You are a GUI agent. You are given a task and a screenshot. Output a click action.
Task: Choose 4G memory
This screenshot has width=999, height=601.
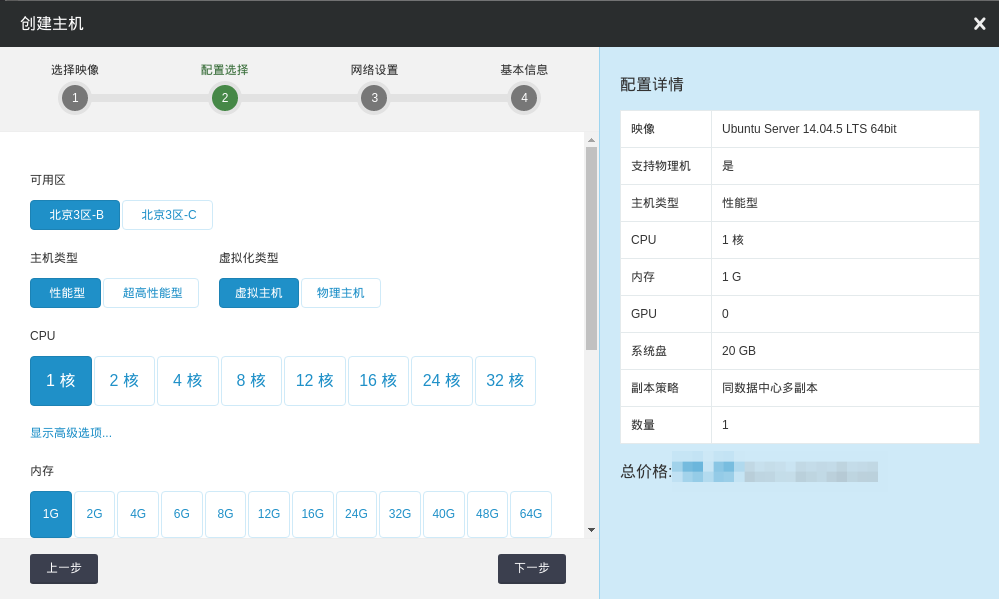click(138, 514)
